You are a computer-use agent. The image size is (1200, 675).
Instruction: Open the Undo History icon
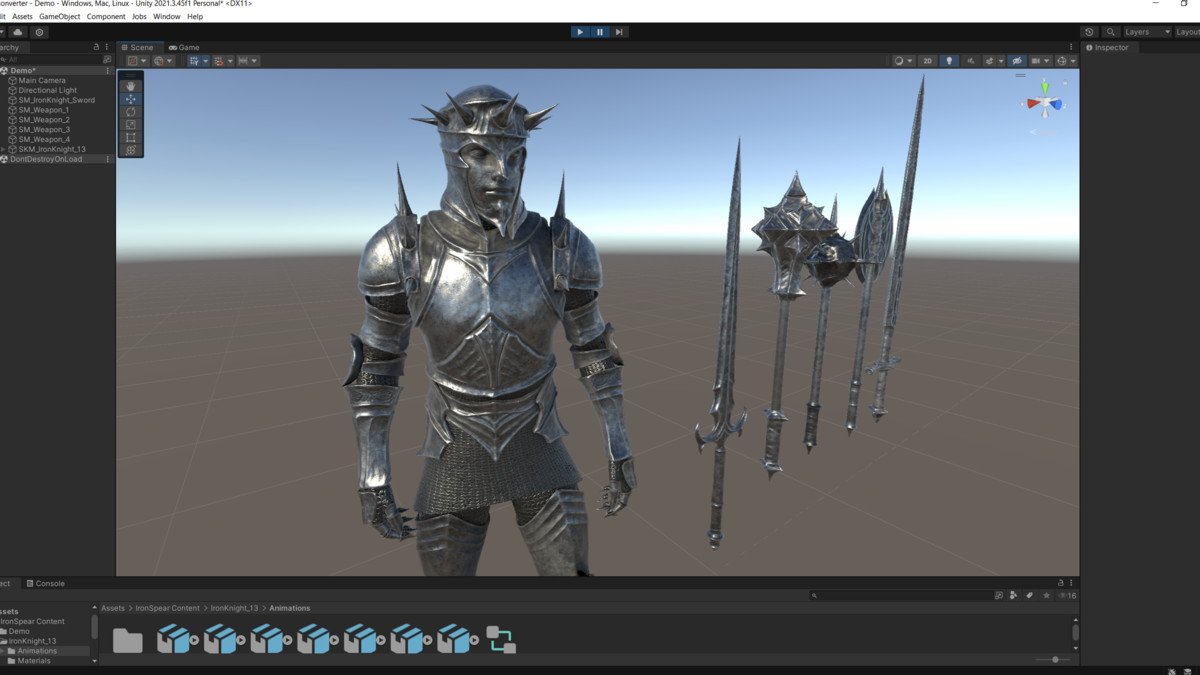click(x=1089, y=32)
